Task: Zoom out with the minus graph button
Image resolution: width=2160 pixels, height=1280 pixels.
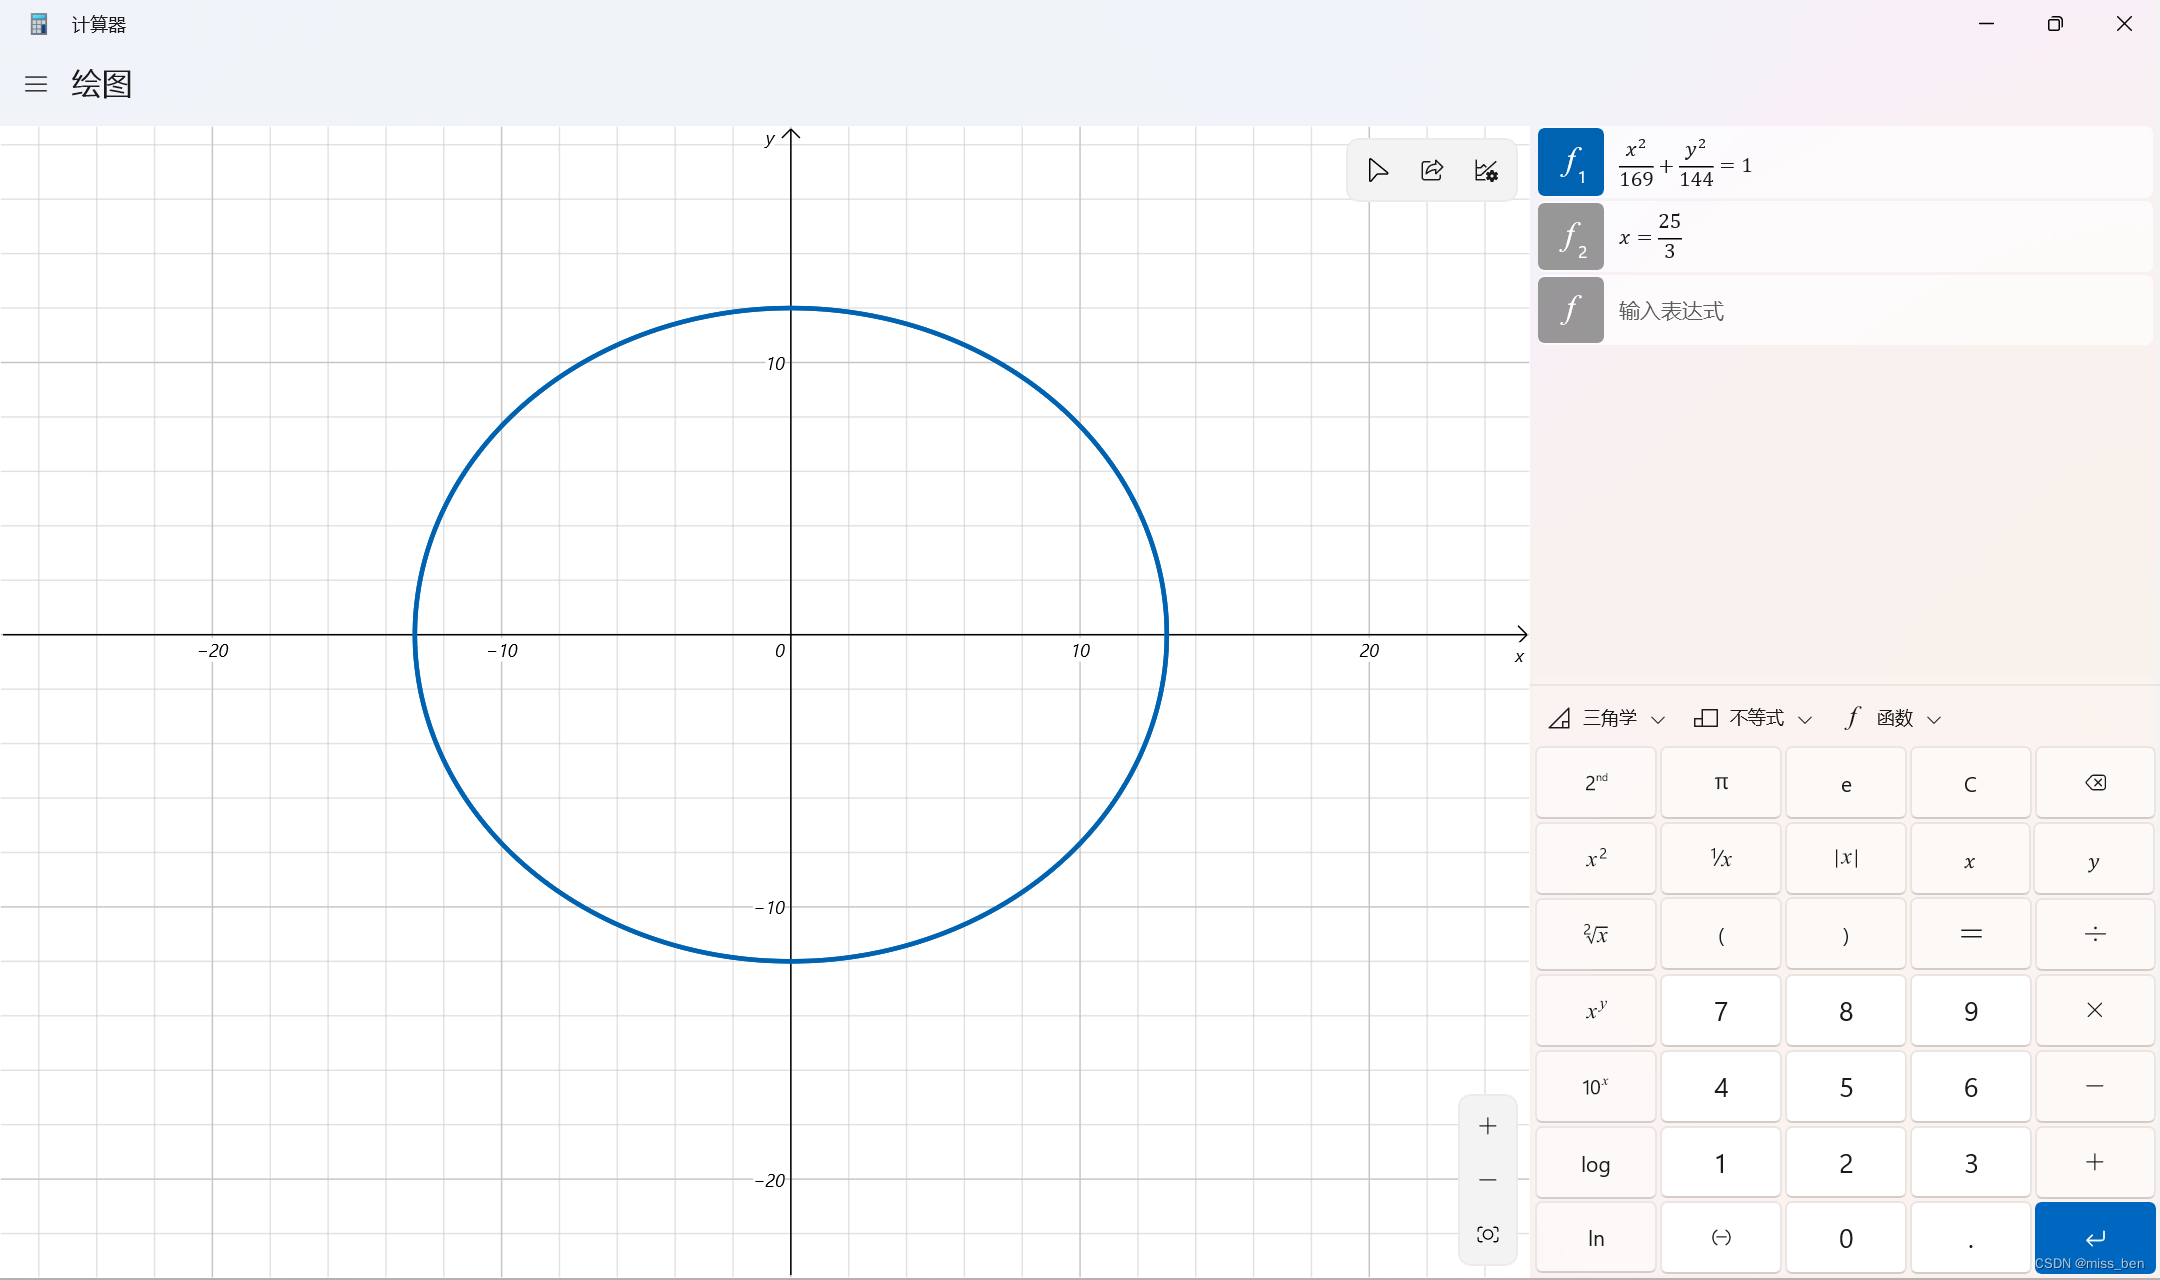Action: 1488,1181
